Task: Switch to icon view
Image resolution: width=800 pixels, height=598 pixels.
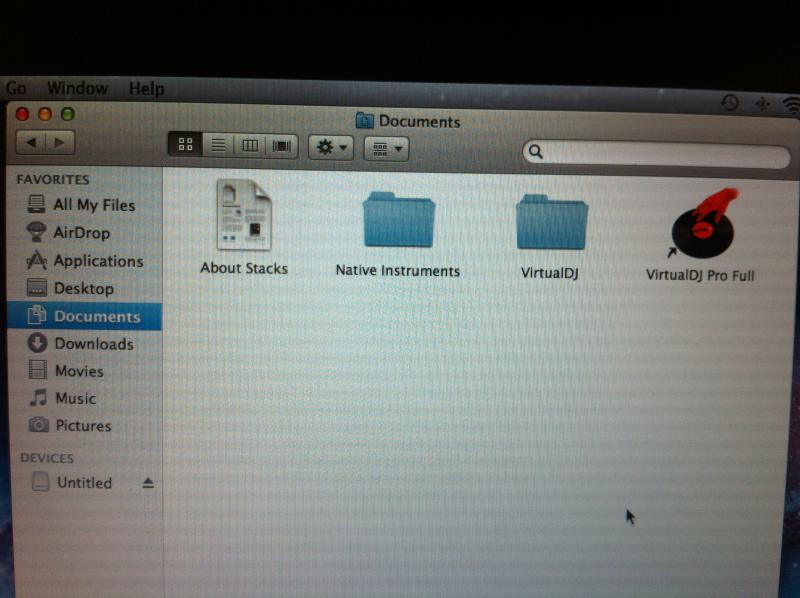Action: [185, 145]
